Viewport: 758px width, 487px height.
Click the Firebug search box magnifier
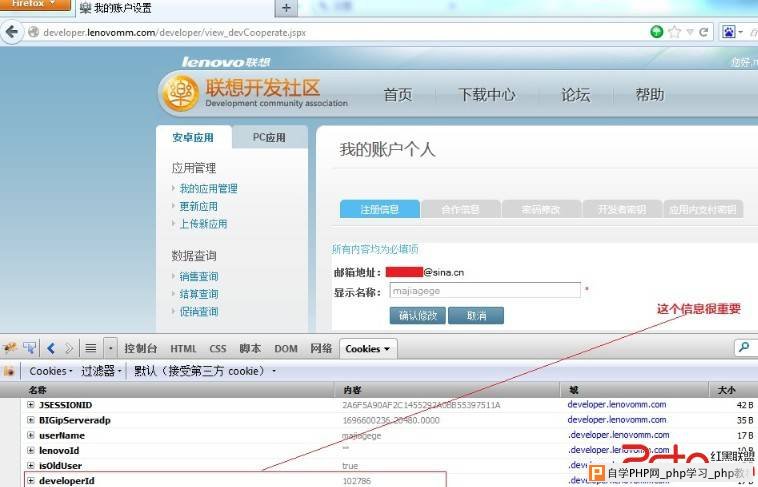[744, 347]
